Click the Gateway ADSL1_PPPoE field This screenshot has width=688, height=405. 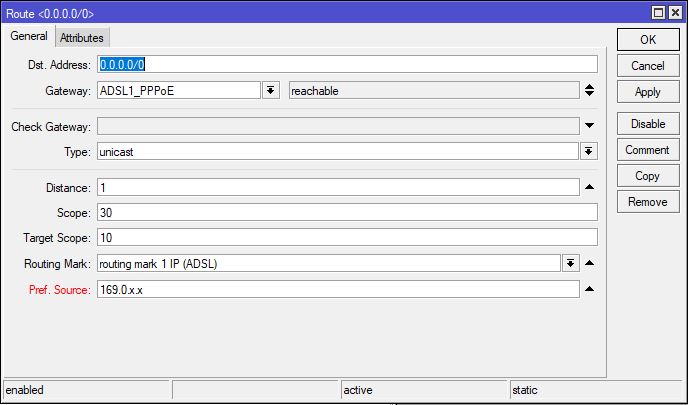tap(179, 90)
